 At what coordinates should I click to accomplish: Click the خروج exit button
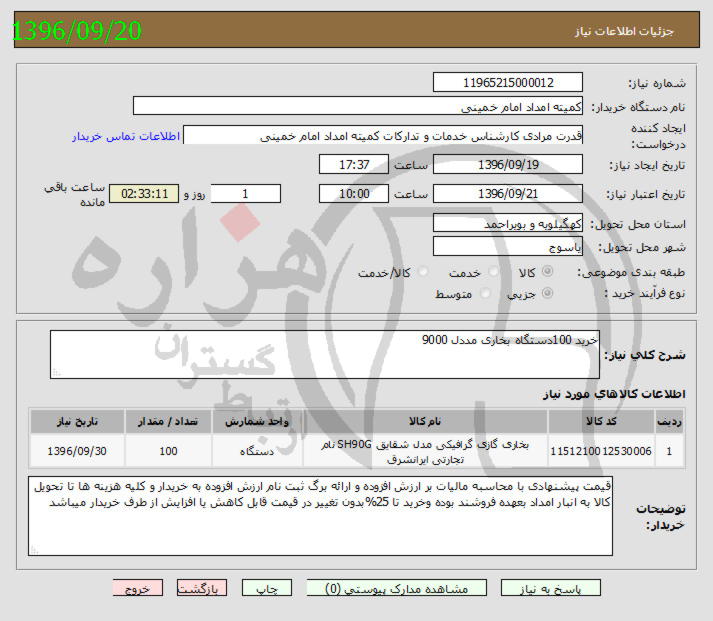tap(138, 588)
